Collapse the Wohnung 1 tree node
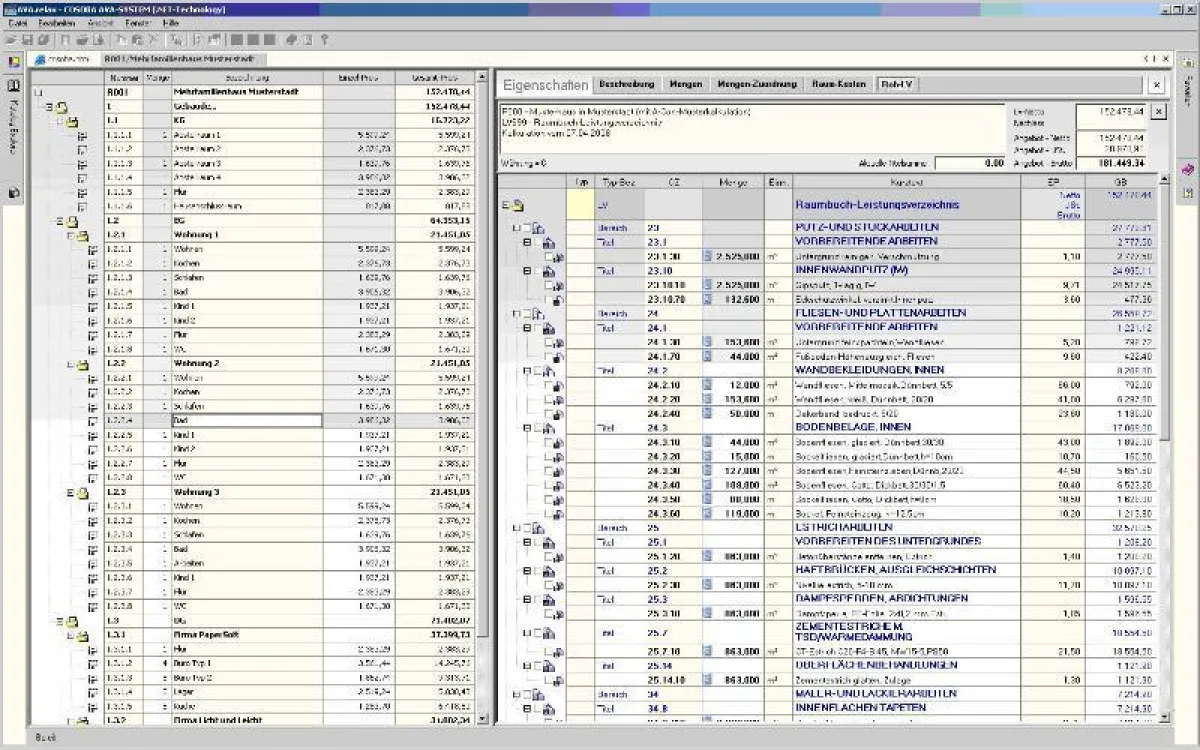The image size is (1200, 750). coord(71,235)
